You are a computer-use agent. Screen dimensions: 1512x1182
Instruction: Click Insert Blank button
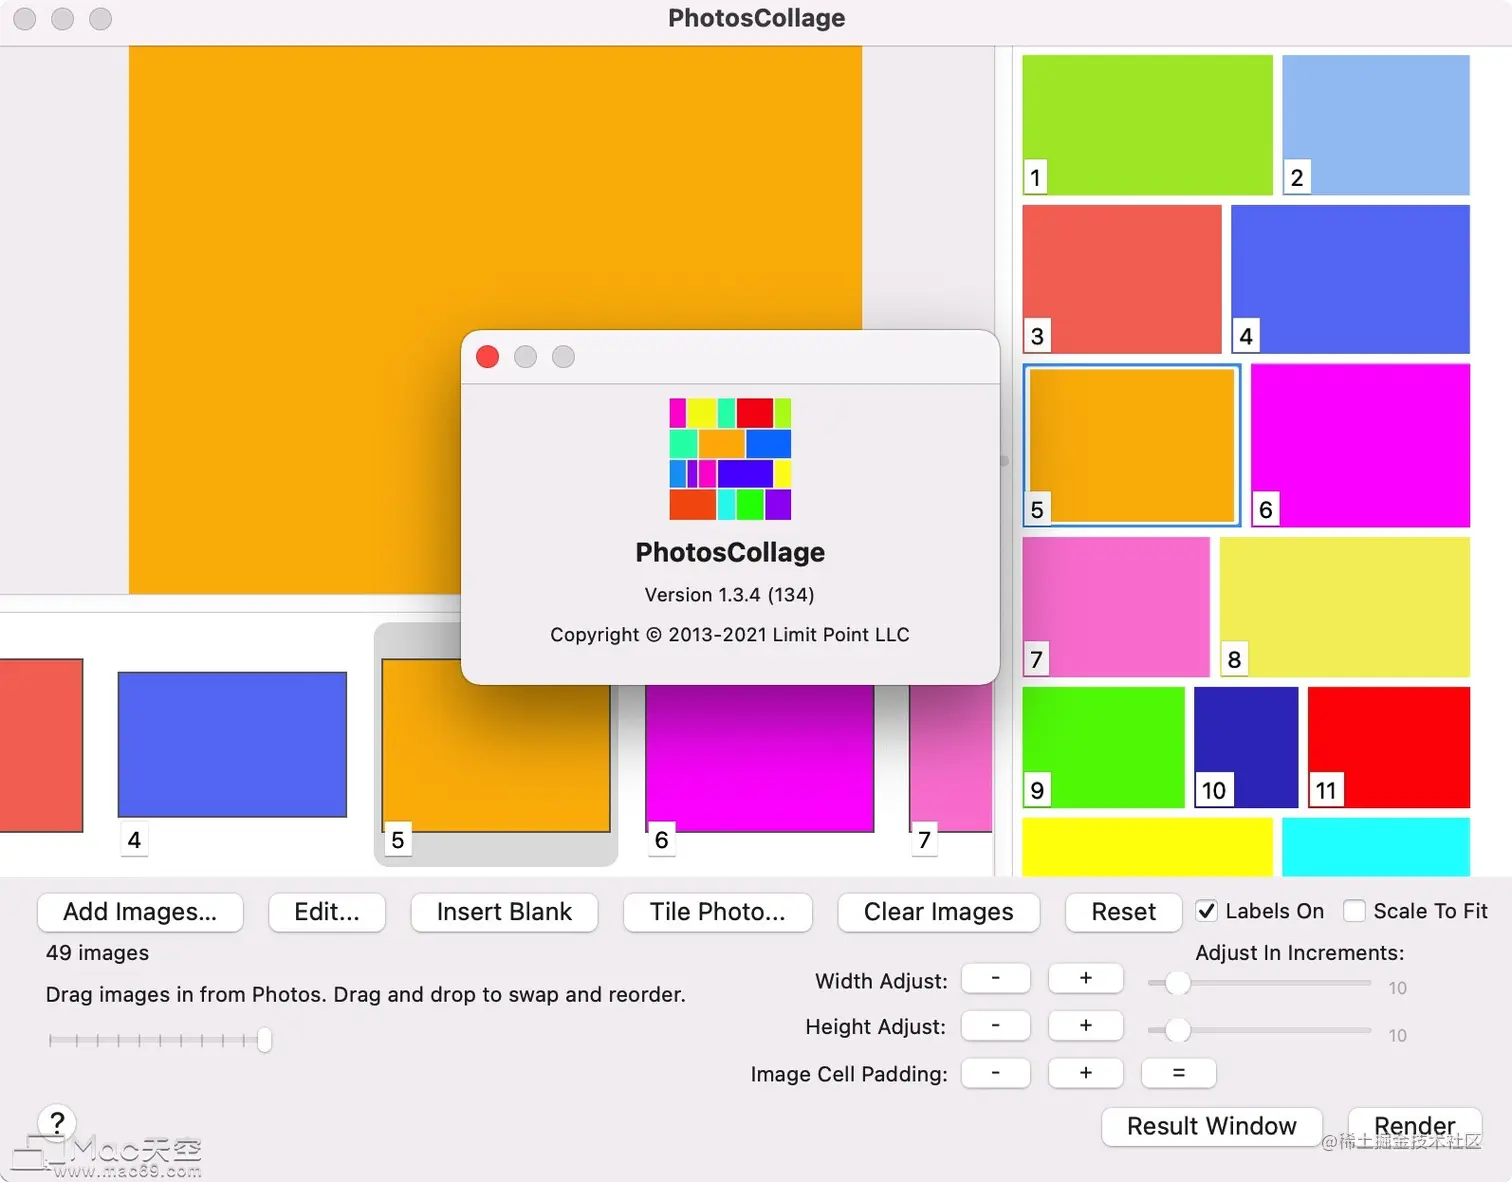click(504, 912)
